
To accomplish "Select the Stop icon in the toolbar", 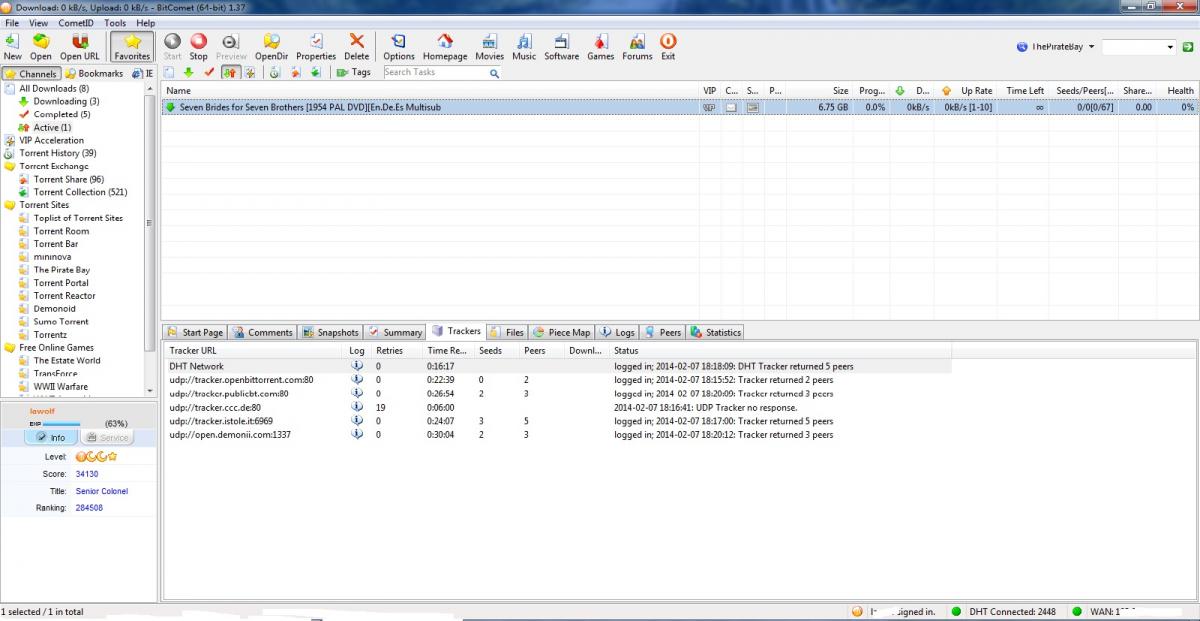I will pos(198,45).
